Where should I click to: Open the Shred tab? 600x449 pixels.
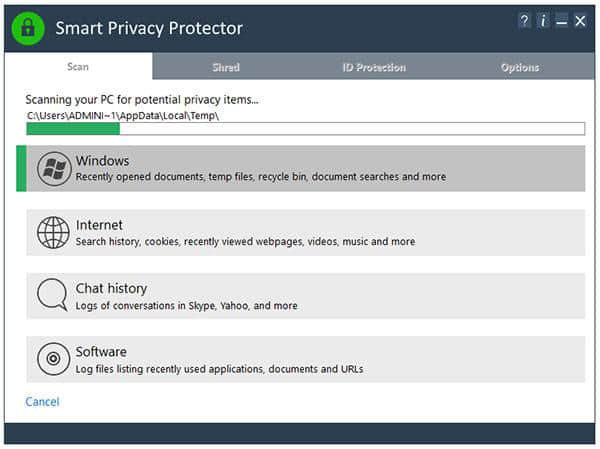pos(226,67)
